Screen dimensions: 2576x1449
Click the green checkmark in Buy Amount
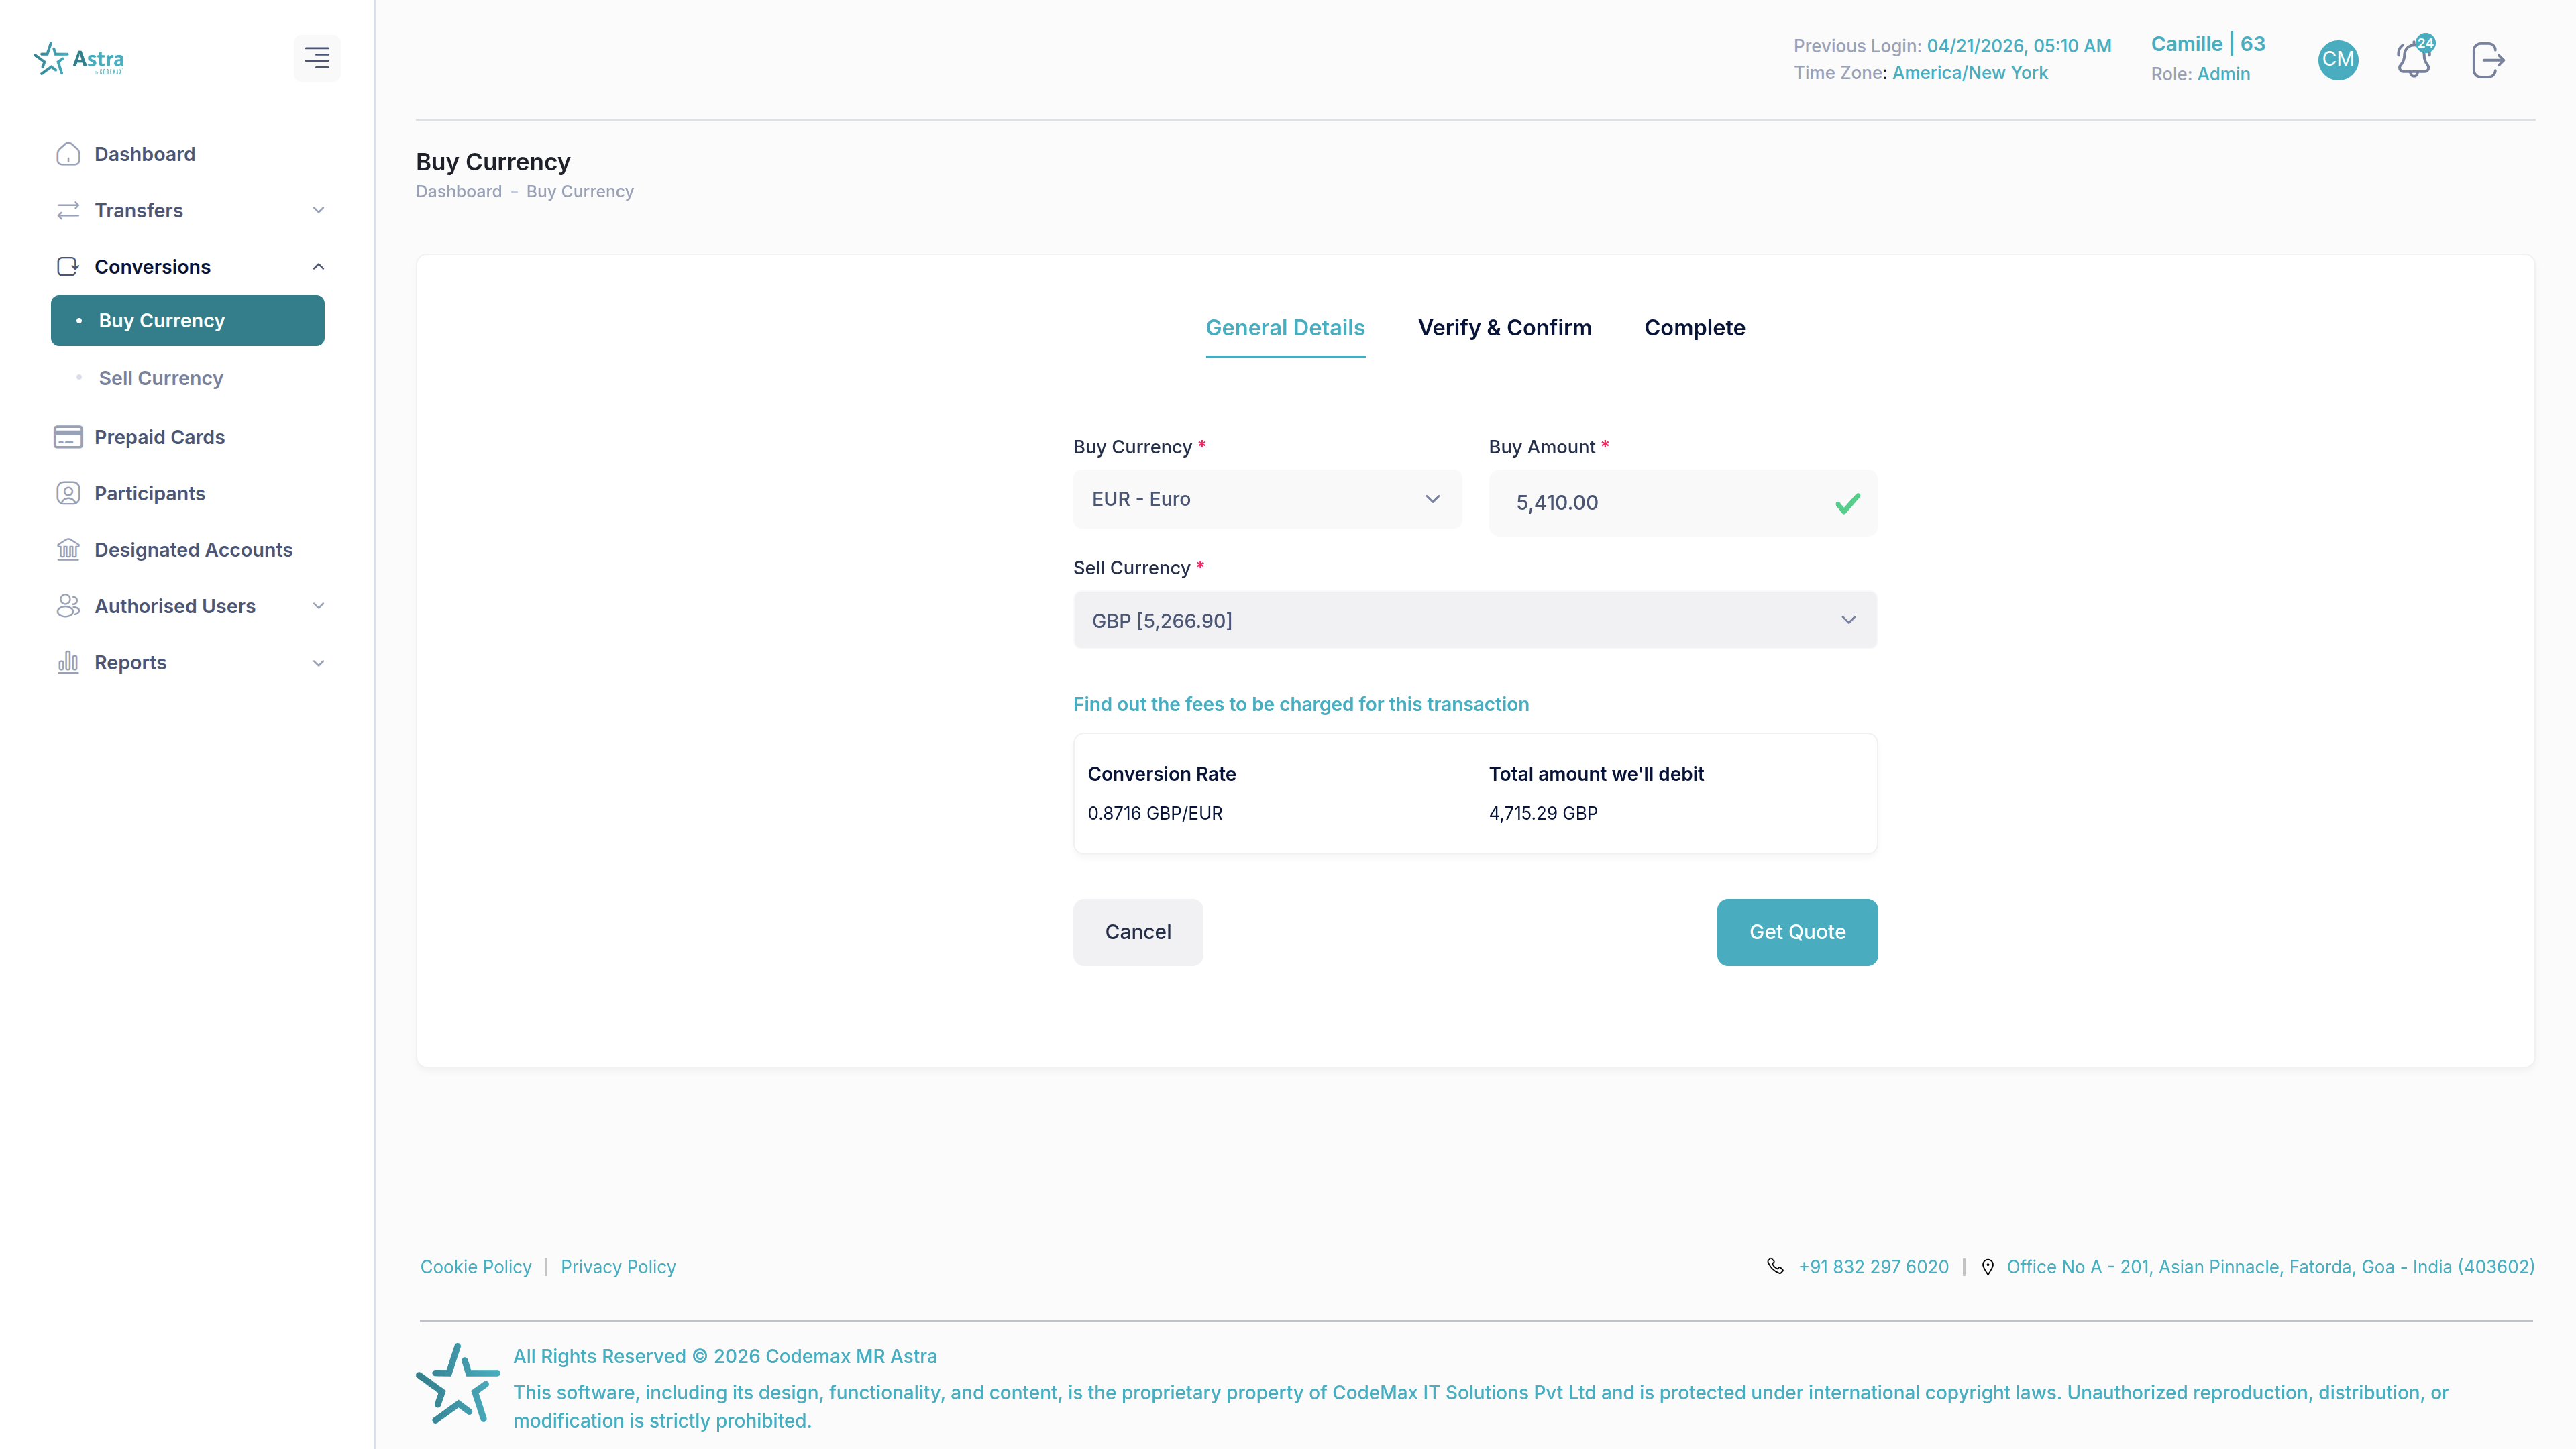[1848, 504]
